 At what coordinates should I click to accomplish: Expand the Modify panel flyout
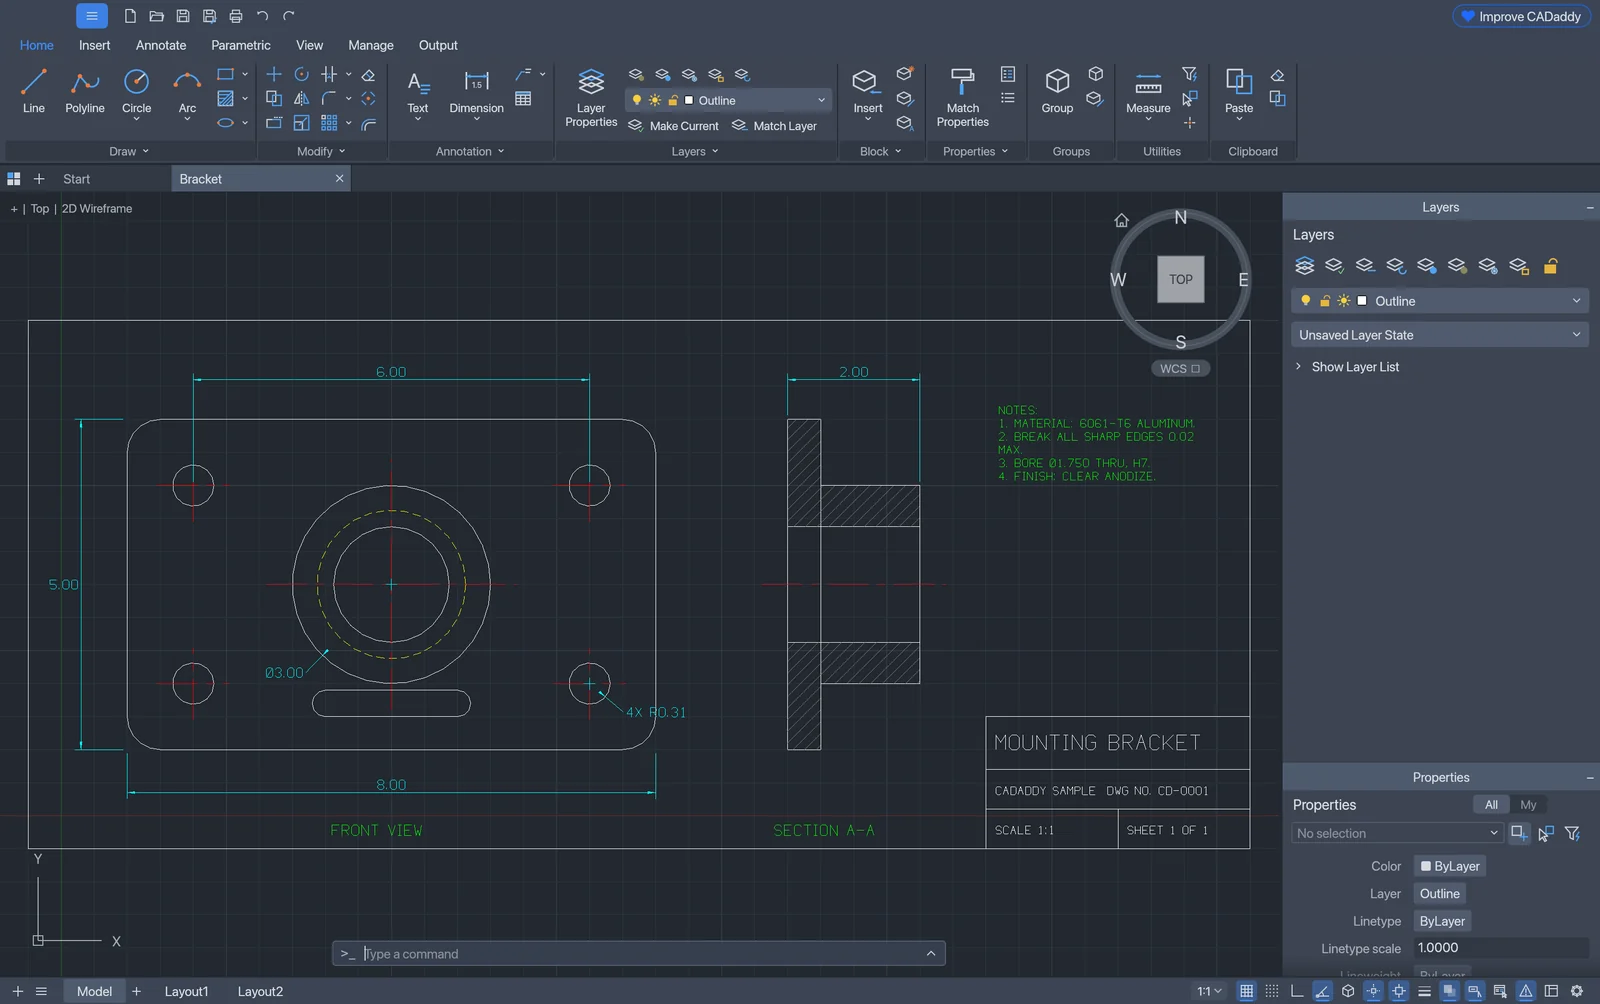[x=321, y=151]
